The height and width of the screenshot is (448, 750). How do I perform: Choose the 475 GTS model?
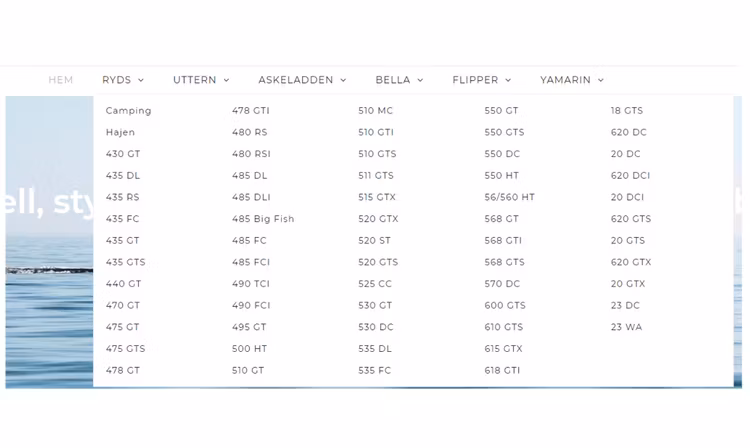pos(125,349)
